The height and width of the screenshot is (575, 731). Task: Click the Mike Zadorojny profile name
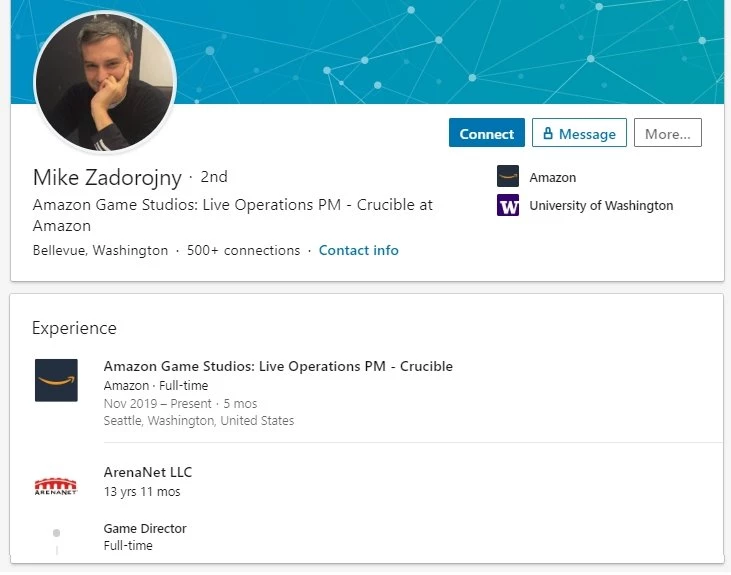pos(107,178)
